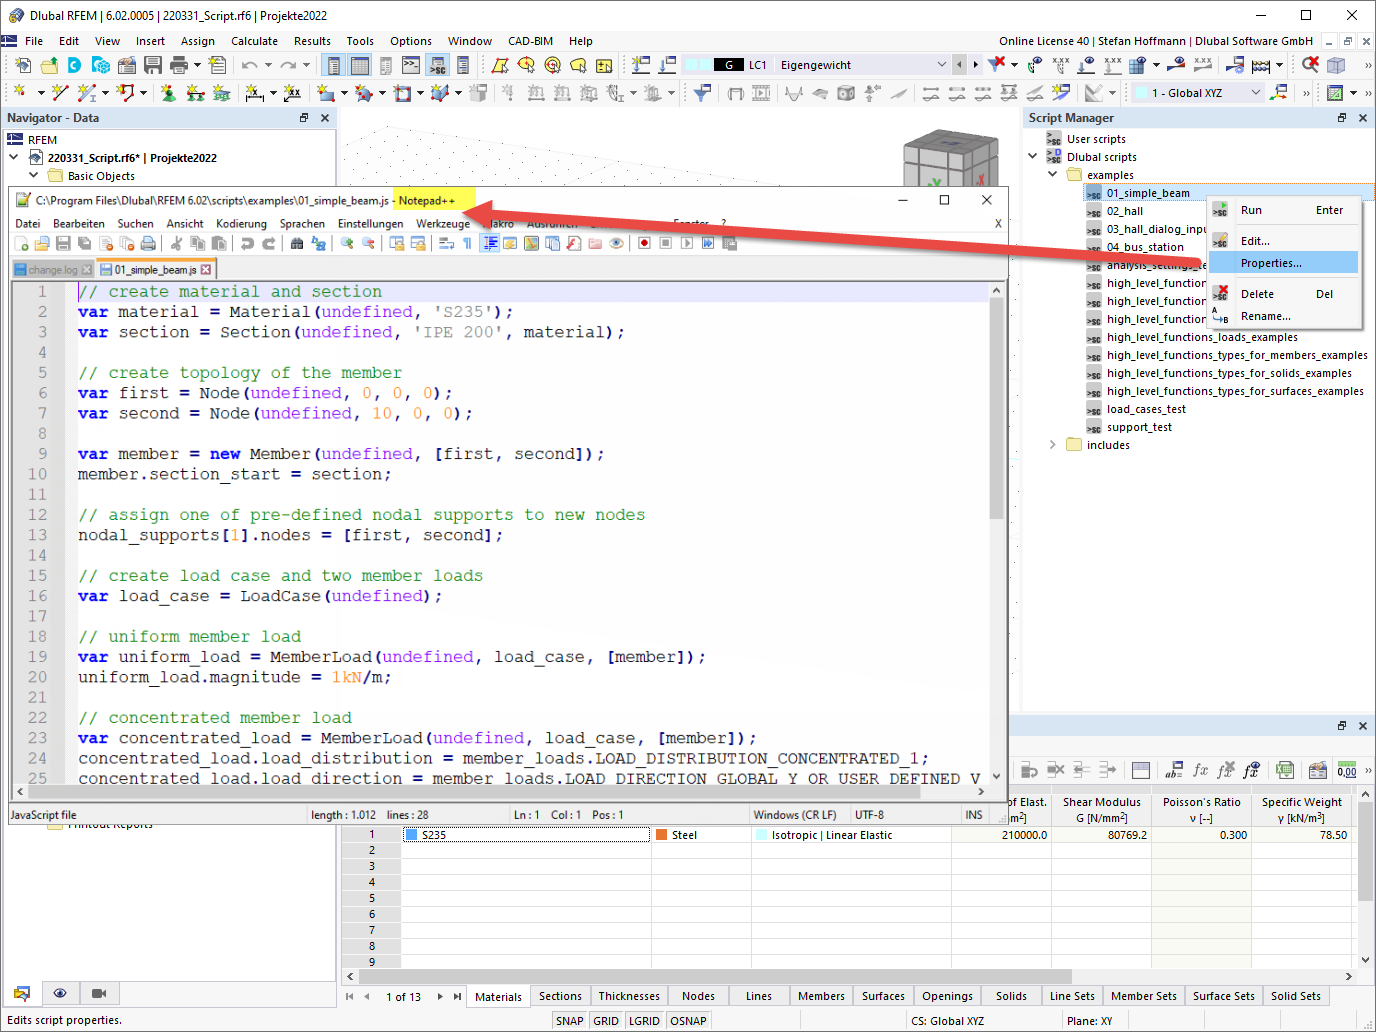Switch to the Sections tab at the bottom
This screenshot has height=1032, width=1376.
click(x=560, y=996)
